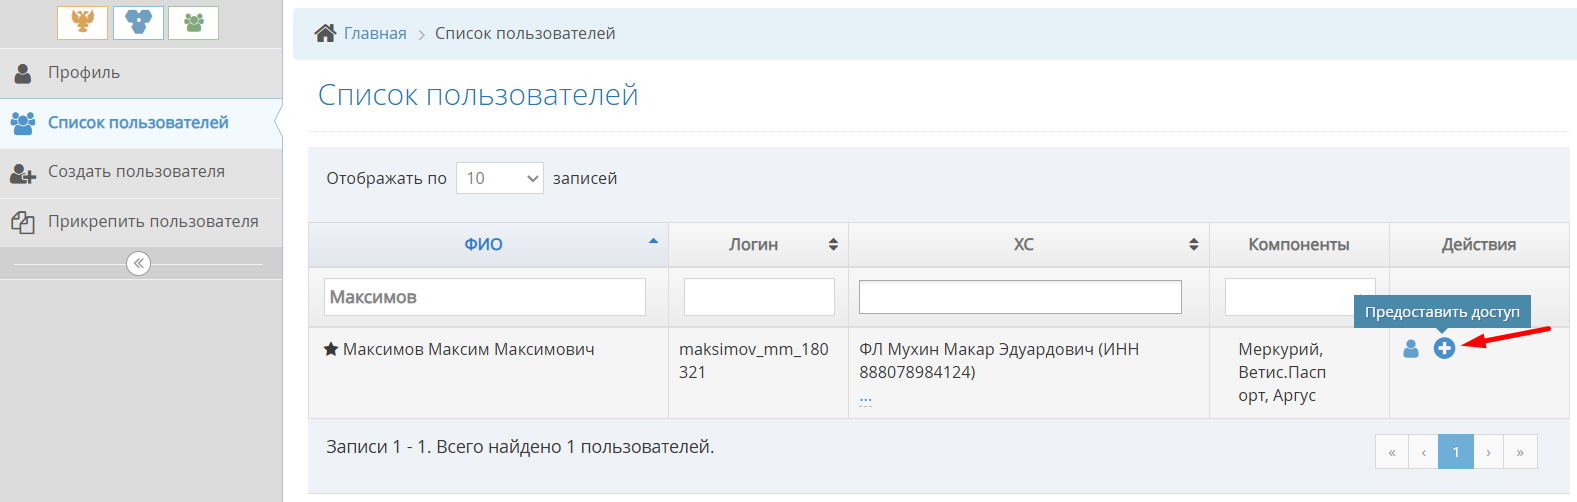Go to page 1 in pagination
The height and width of the screenshot is (502, 1577).
tap(1456, 452)
